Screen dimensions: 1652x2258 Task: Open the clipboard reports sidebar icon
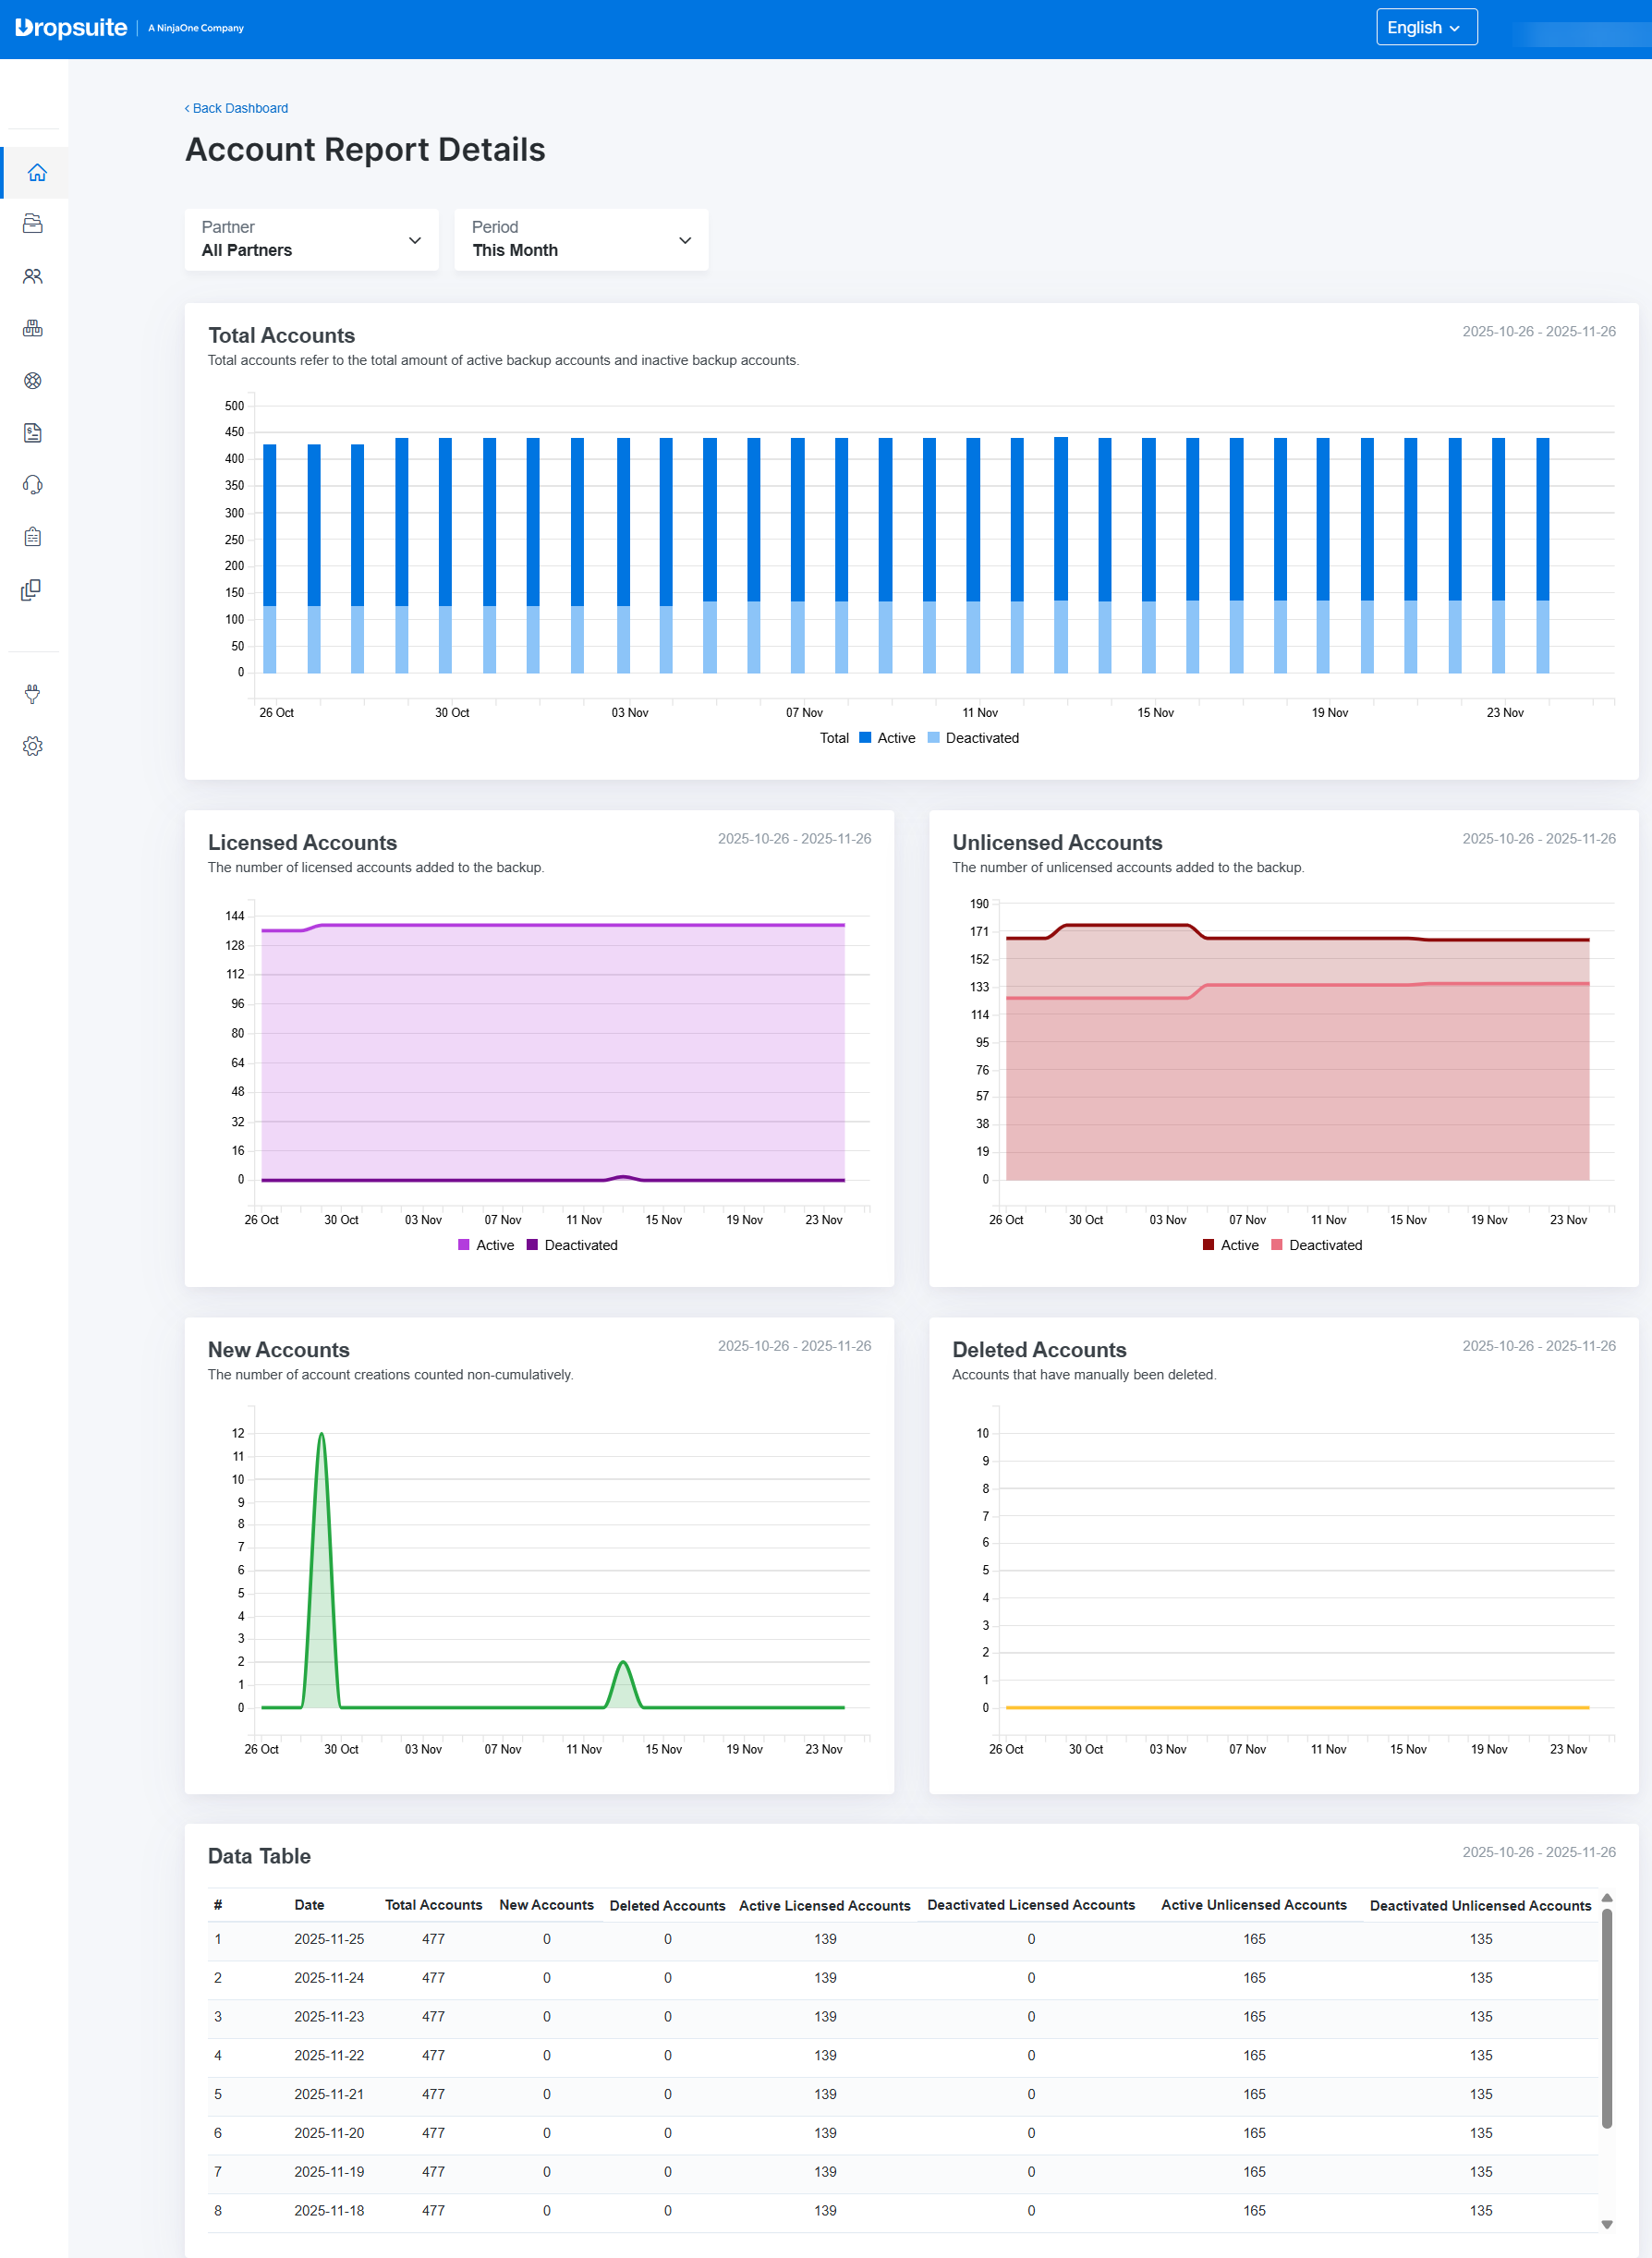(33, 537)
